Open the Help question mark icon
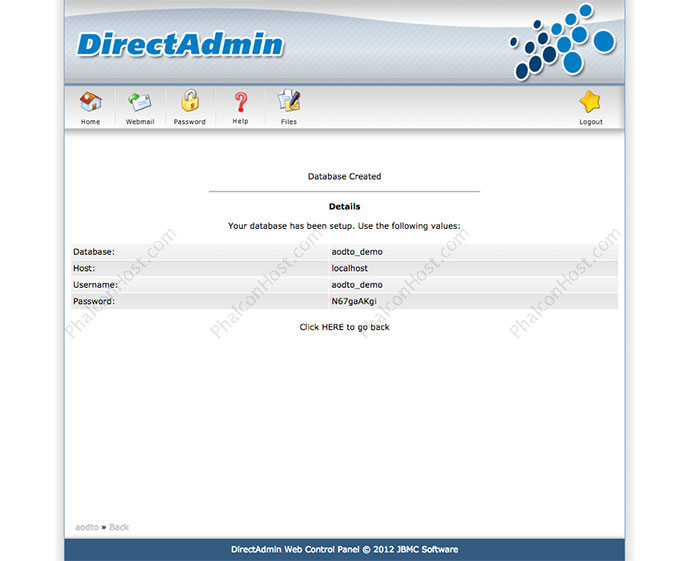The height and width of the screenshot is (561, 700). (x=241, y=102)
